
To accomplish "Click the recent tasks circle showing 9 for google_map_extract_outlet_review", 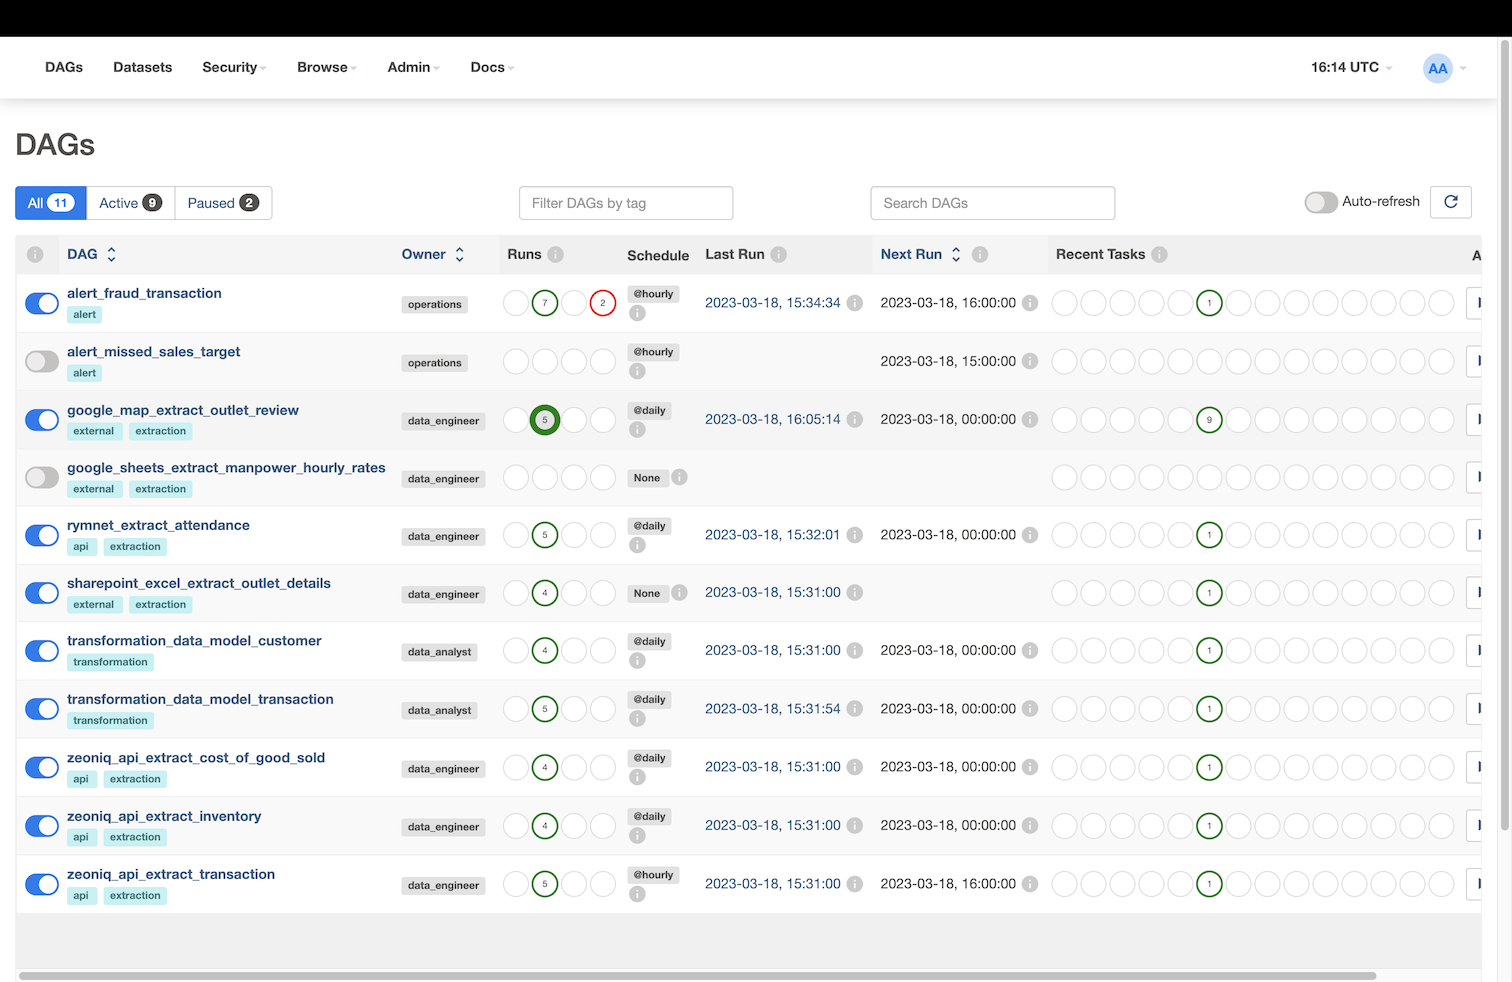I will (1210, 420).
